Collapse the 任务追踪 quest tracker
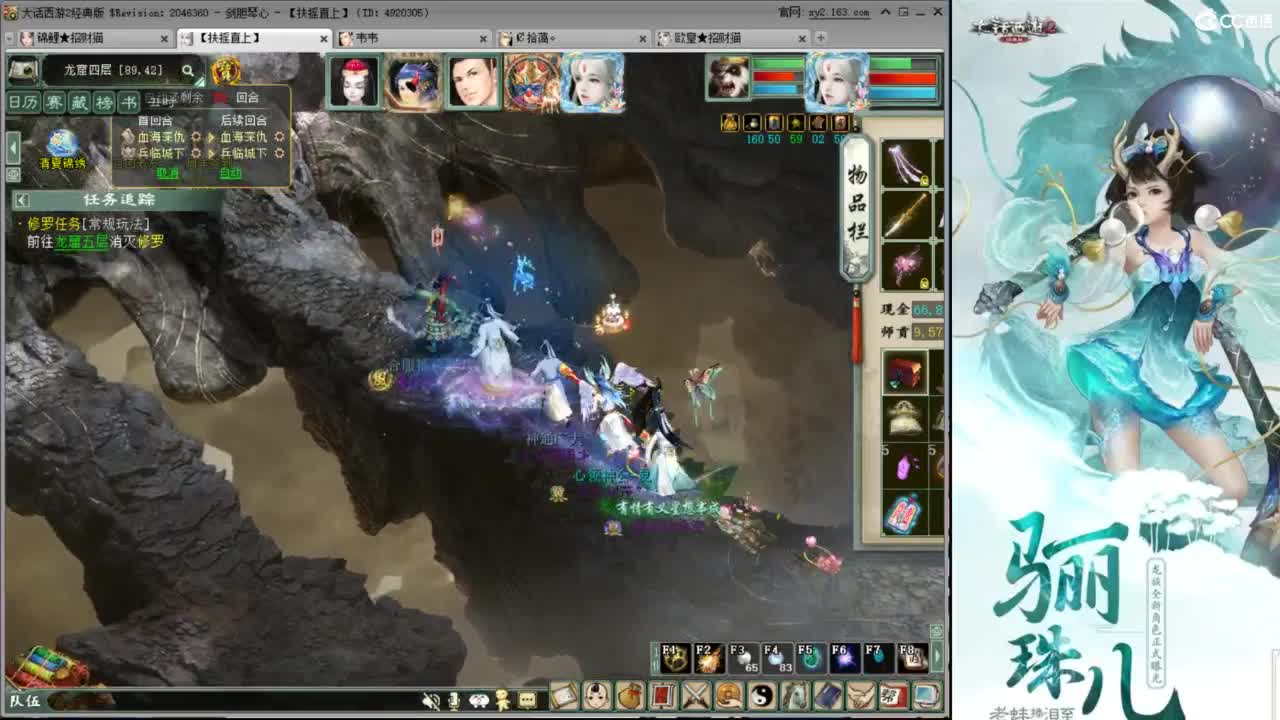 (21, 200)
